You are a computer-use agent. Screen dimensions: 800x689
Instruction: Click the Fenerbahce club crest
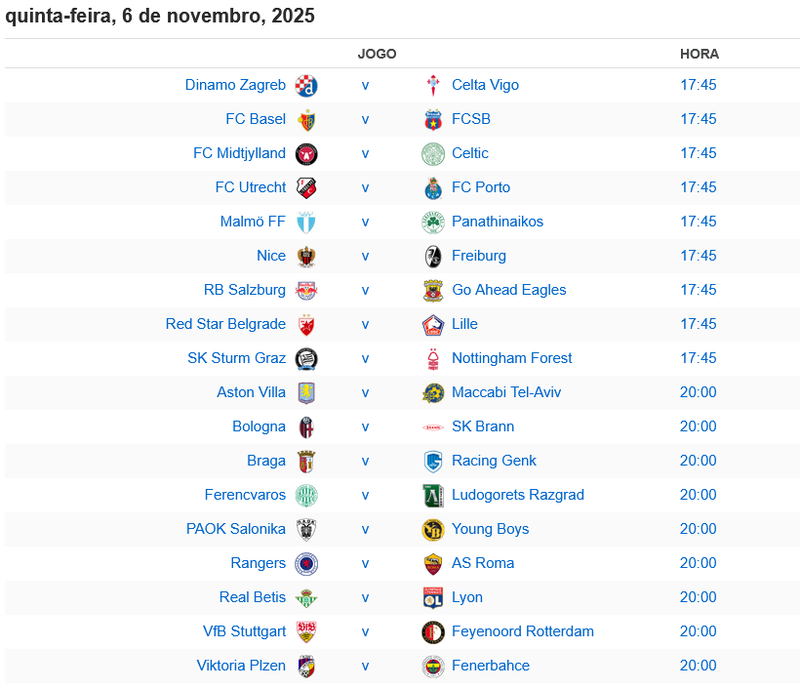[433, 666]
